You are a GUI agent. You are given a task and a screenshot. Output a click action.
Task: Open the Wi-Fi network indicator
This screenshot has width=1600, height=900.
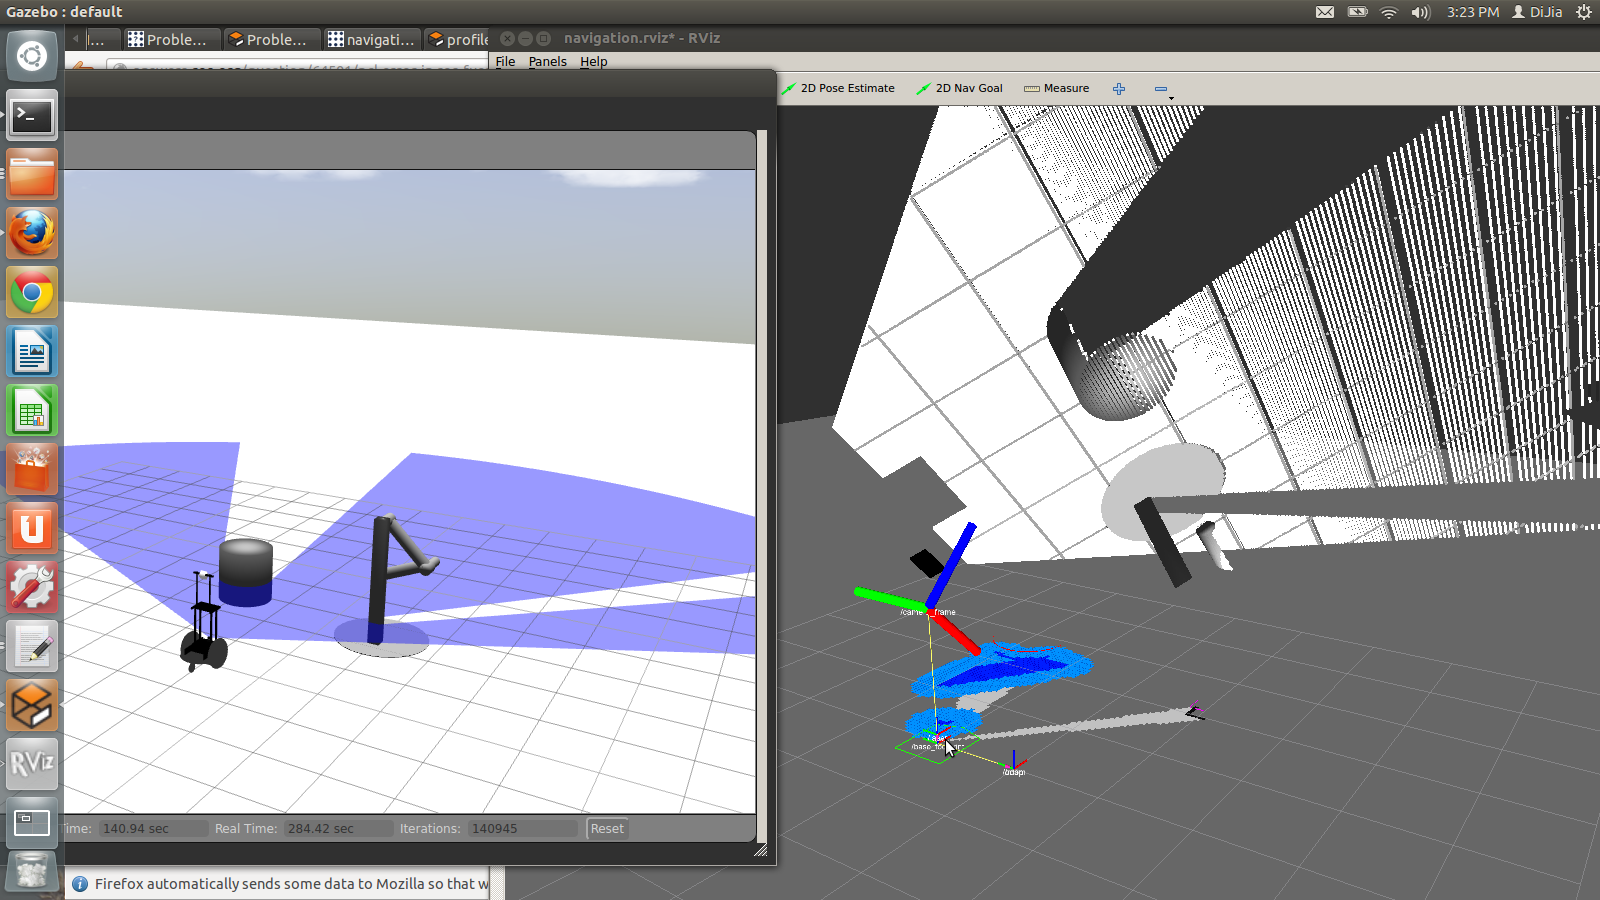tap(1389, 12)
